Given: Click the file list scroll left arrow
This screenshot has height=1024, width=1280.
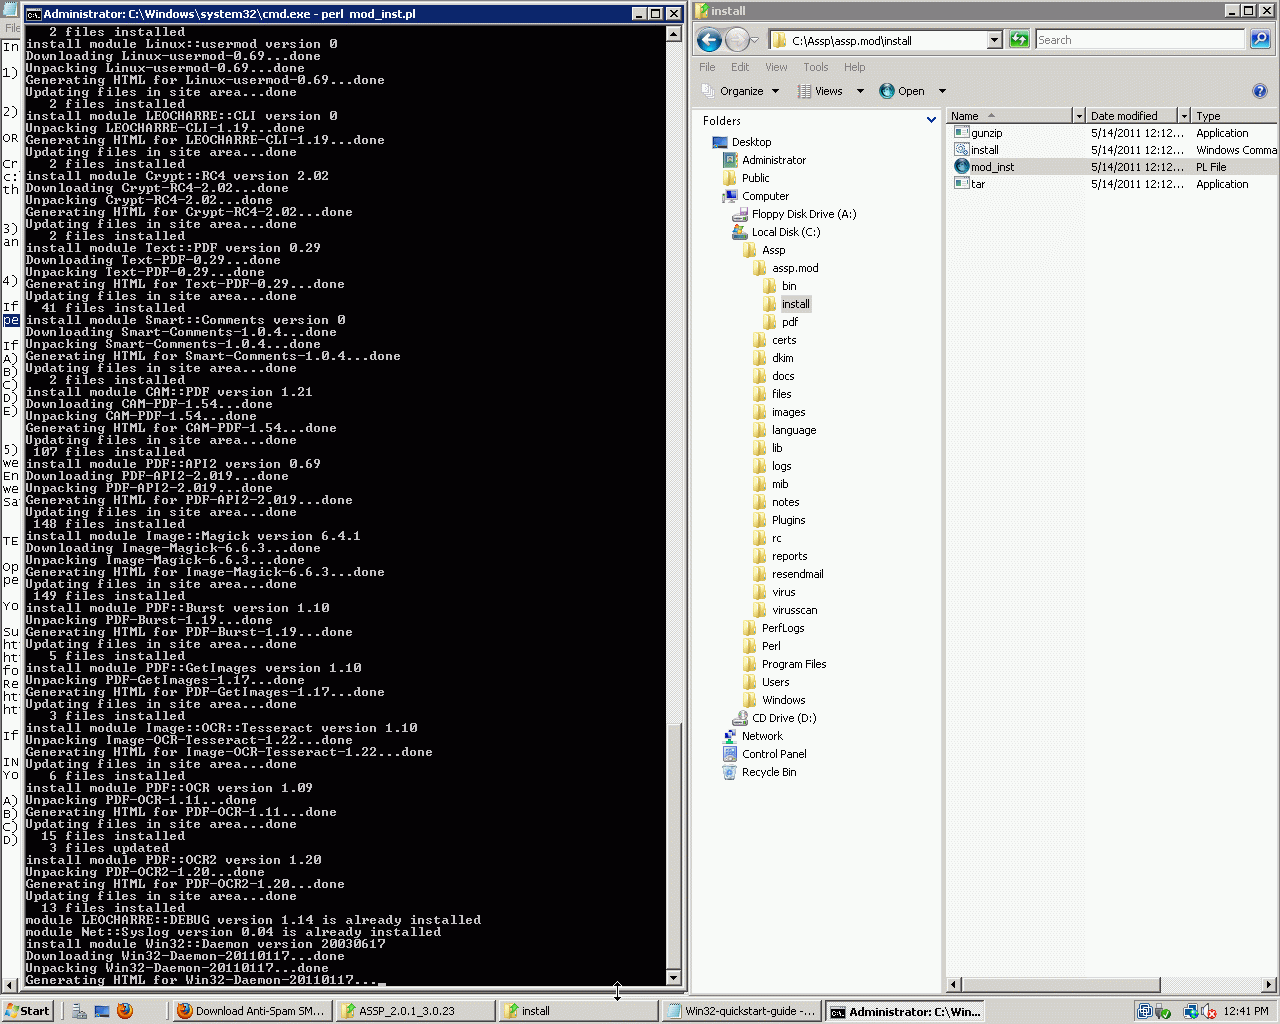Looking at the screenshot, I should click(954, 985).
